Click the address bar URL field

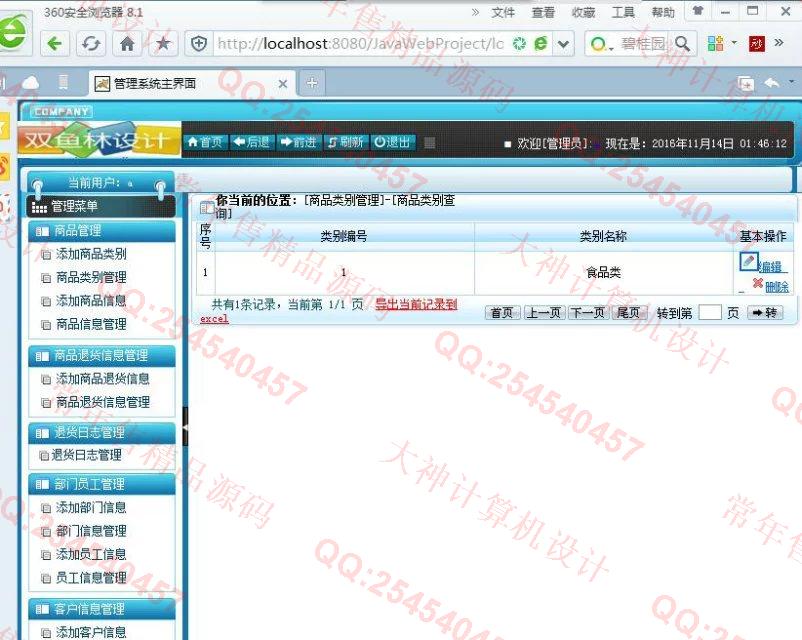pyautogui.click(x=360, y=44)
